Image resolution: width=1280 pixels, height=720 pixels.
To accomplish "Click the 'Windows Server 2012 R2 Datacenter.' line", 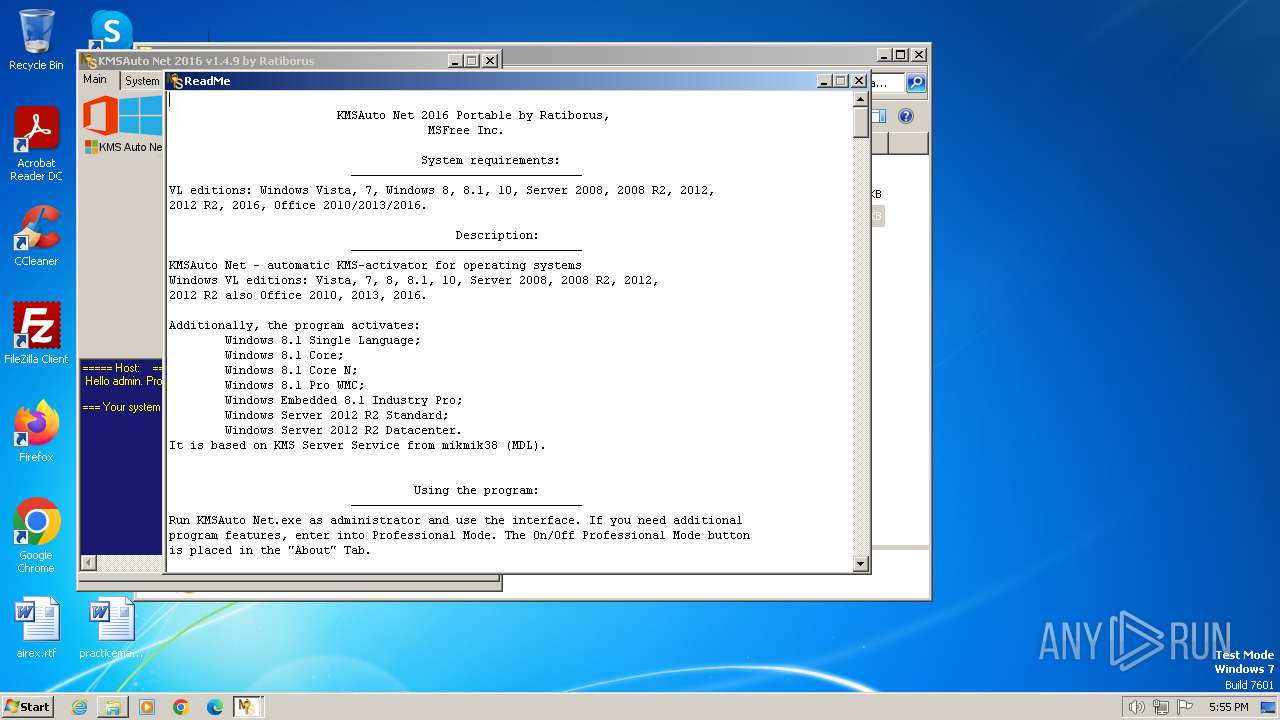I will 343,430.
